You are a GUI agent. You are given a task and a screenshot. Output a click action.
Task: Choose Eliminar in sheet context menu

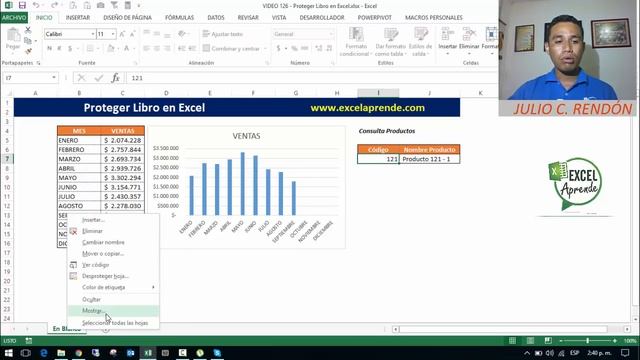113,231
